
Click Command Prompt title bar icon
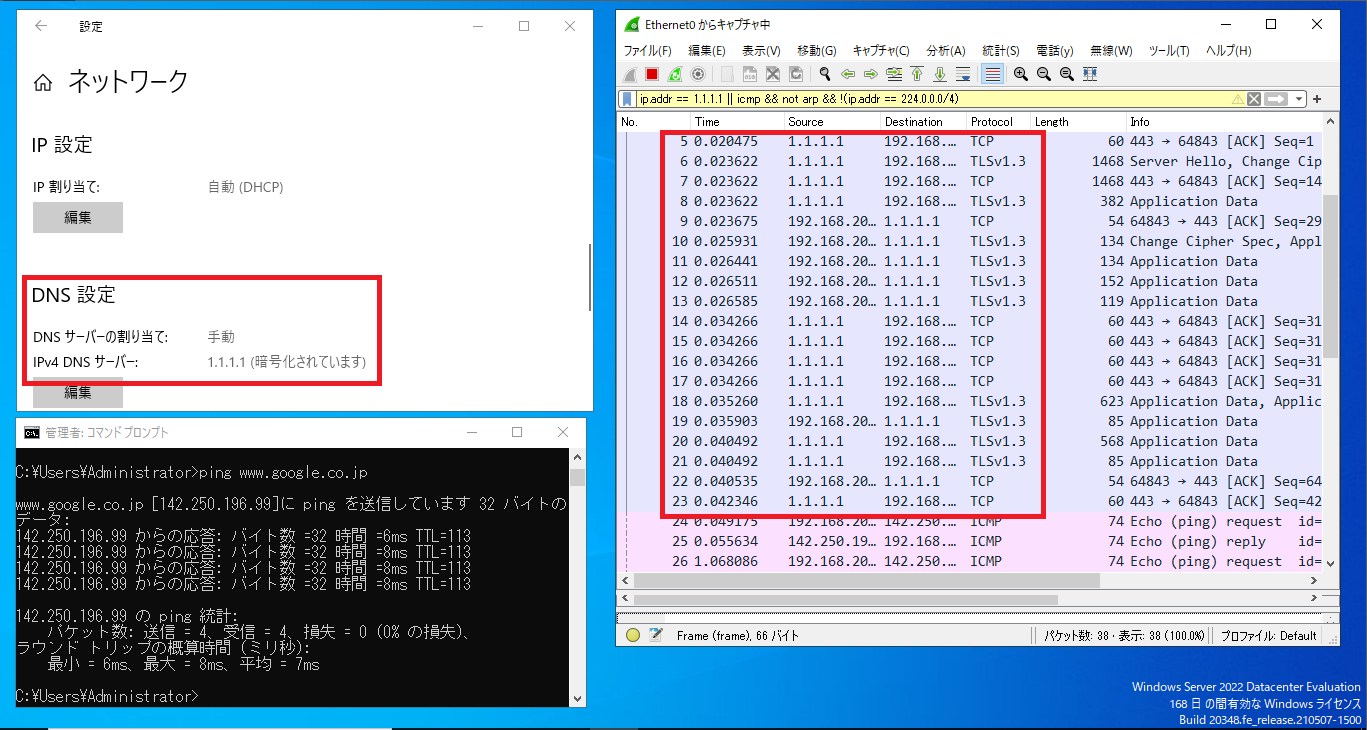point(32,433)
